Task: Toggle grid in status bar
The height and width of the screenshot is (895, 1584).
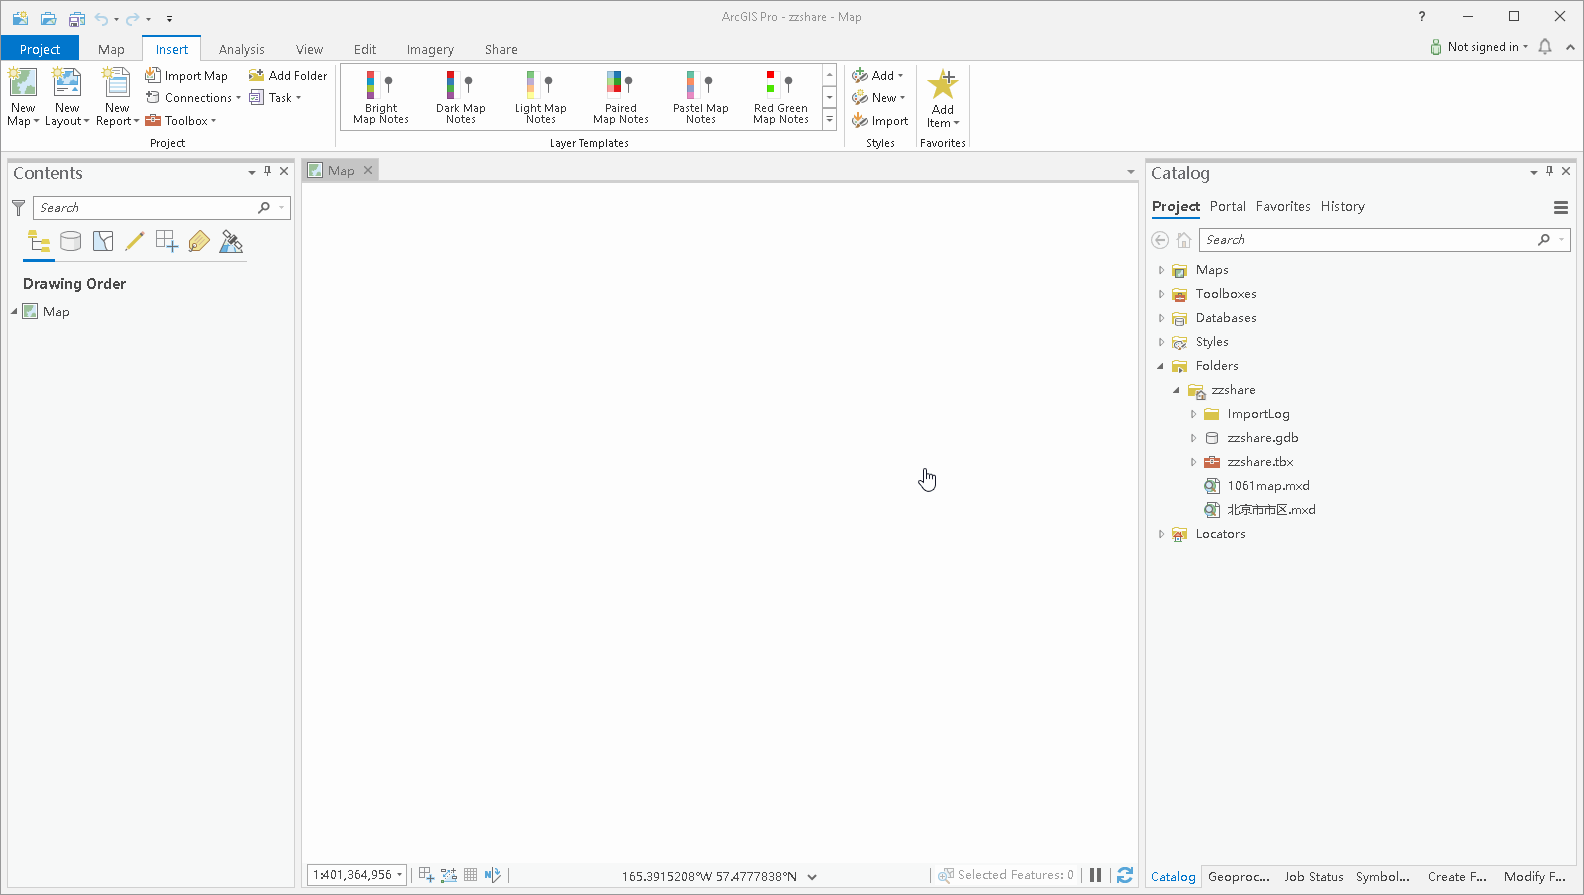Action: 470,875
